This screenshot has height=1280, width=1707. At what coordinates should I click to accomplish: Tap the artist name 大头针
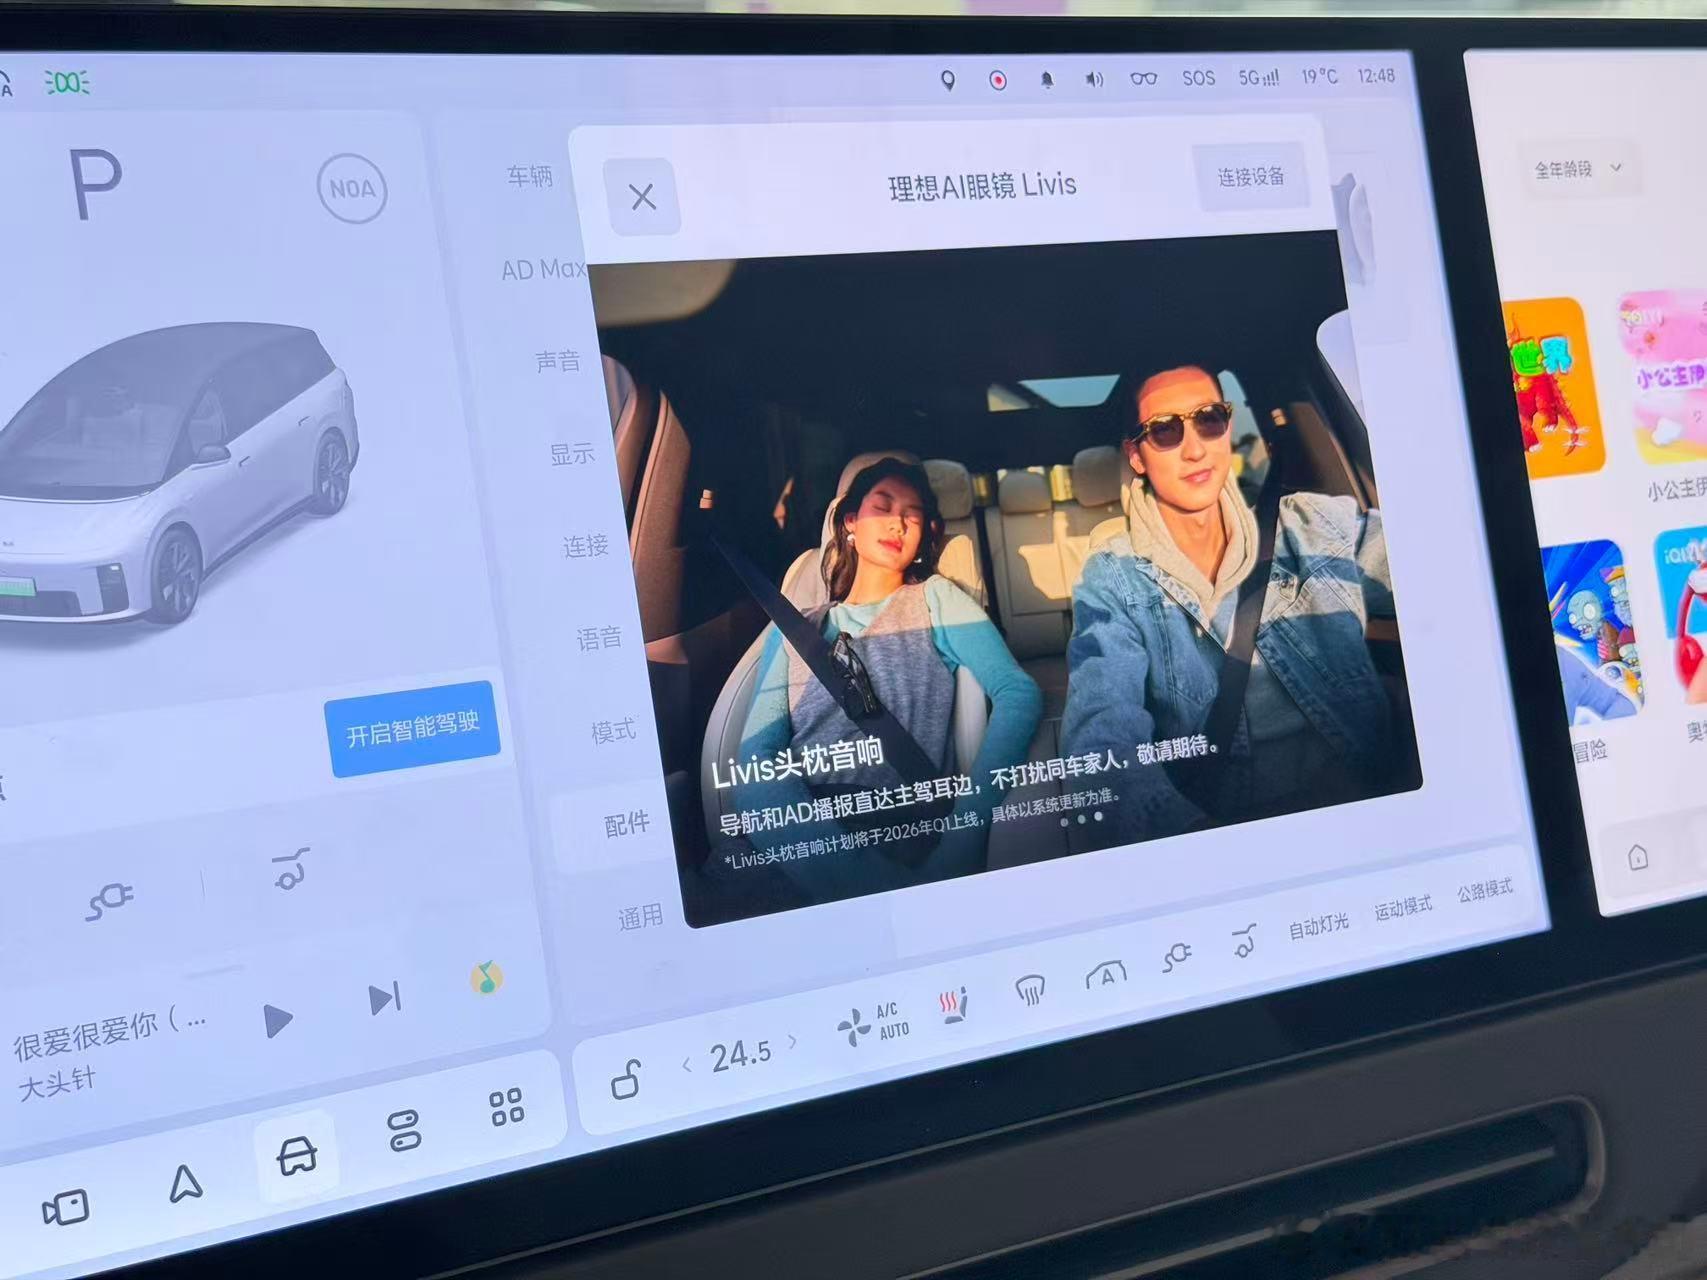57,1084
